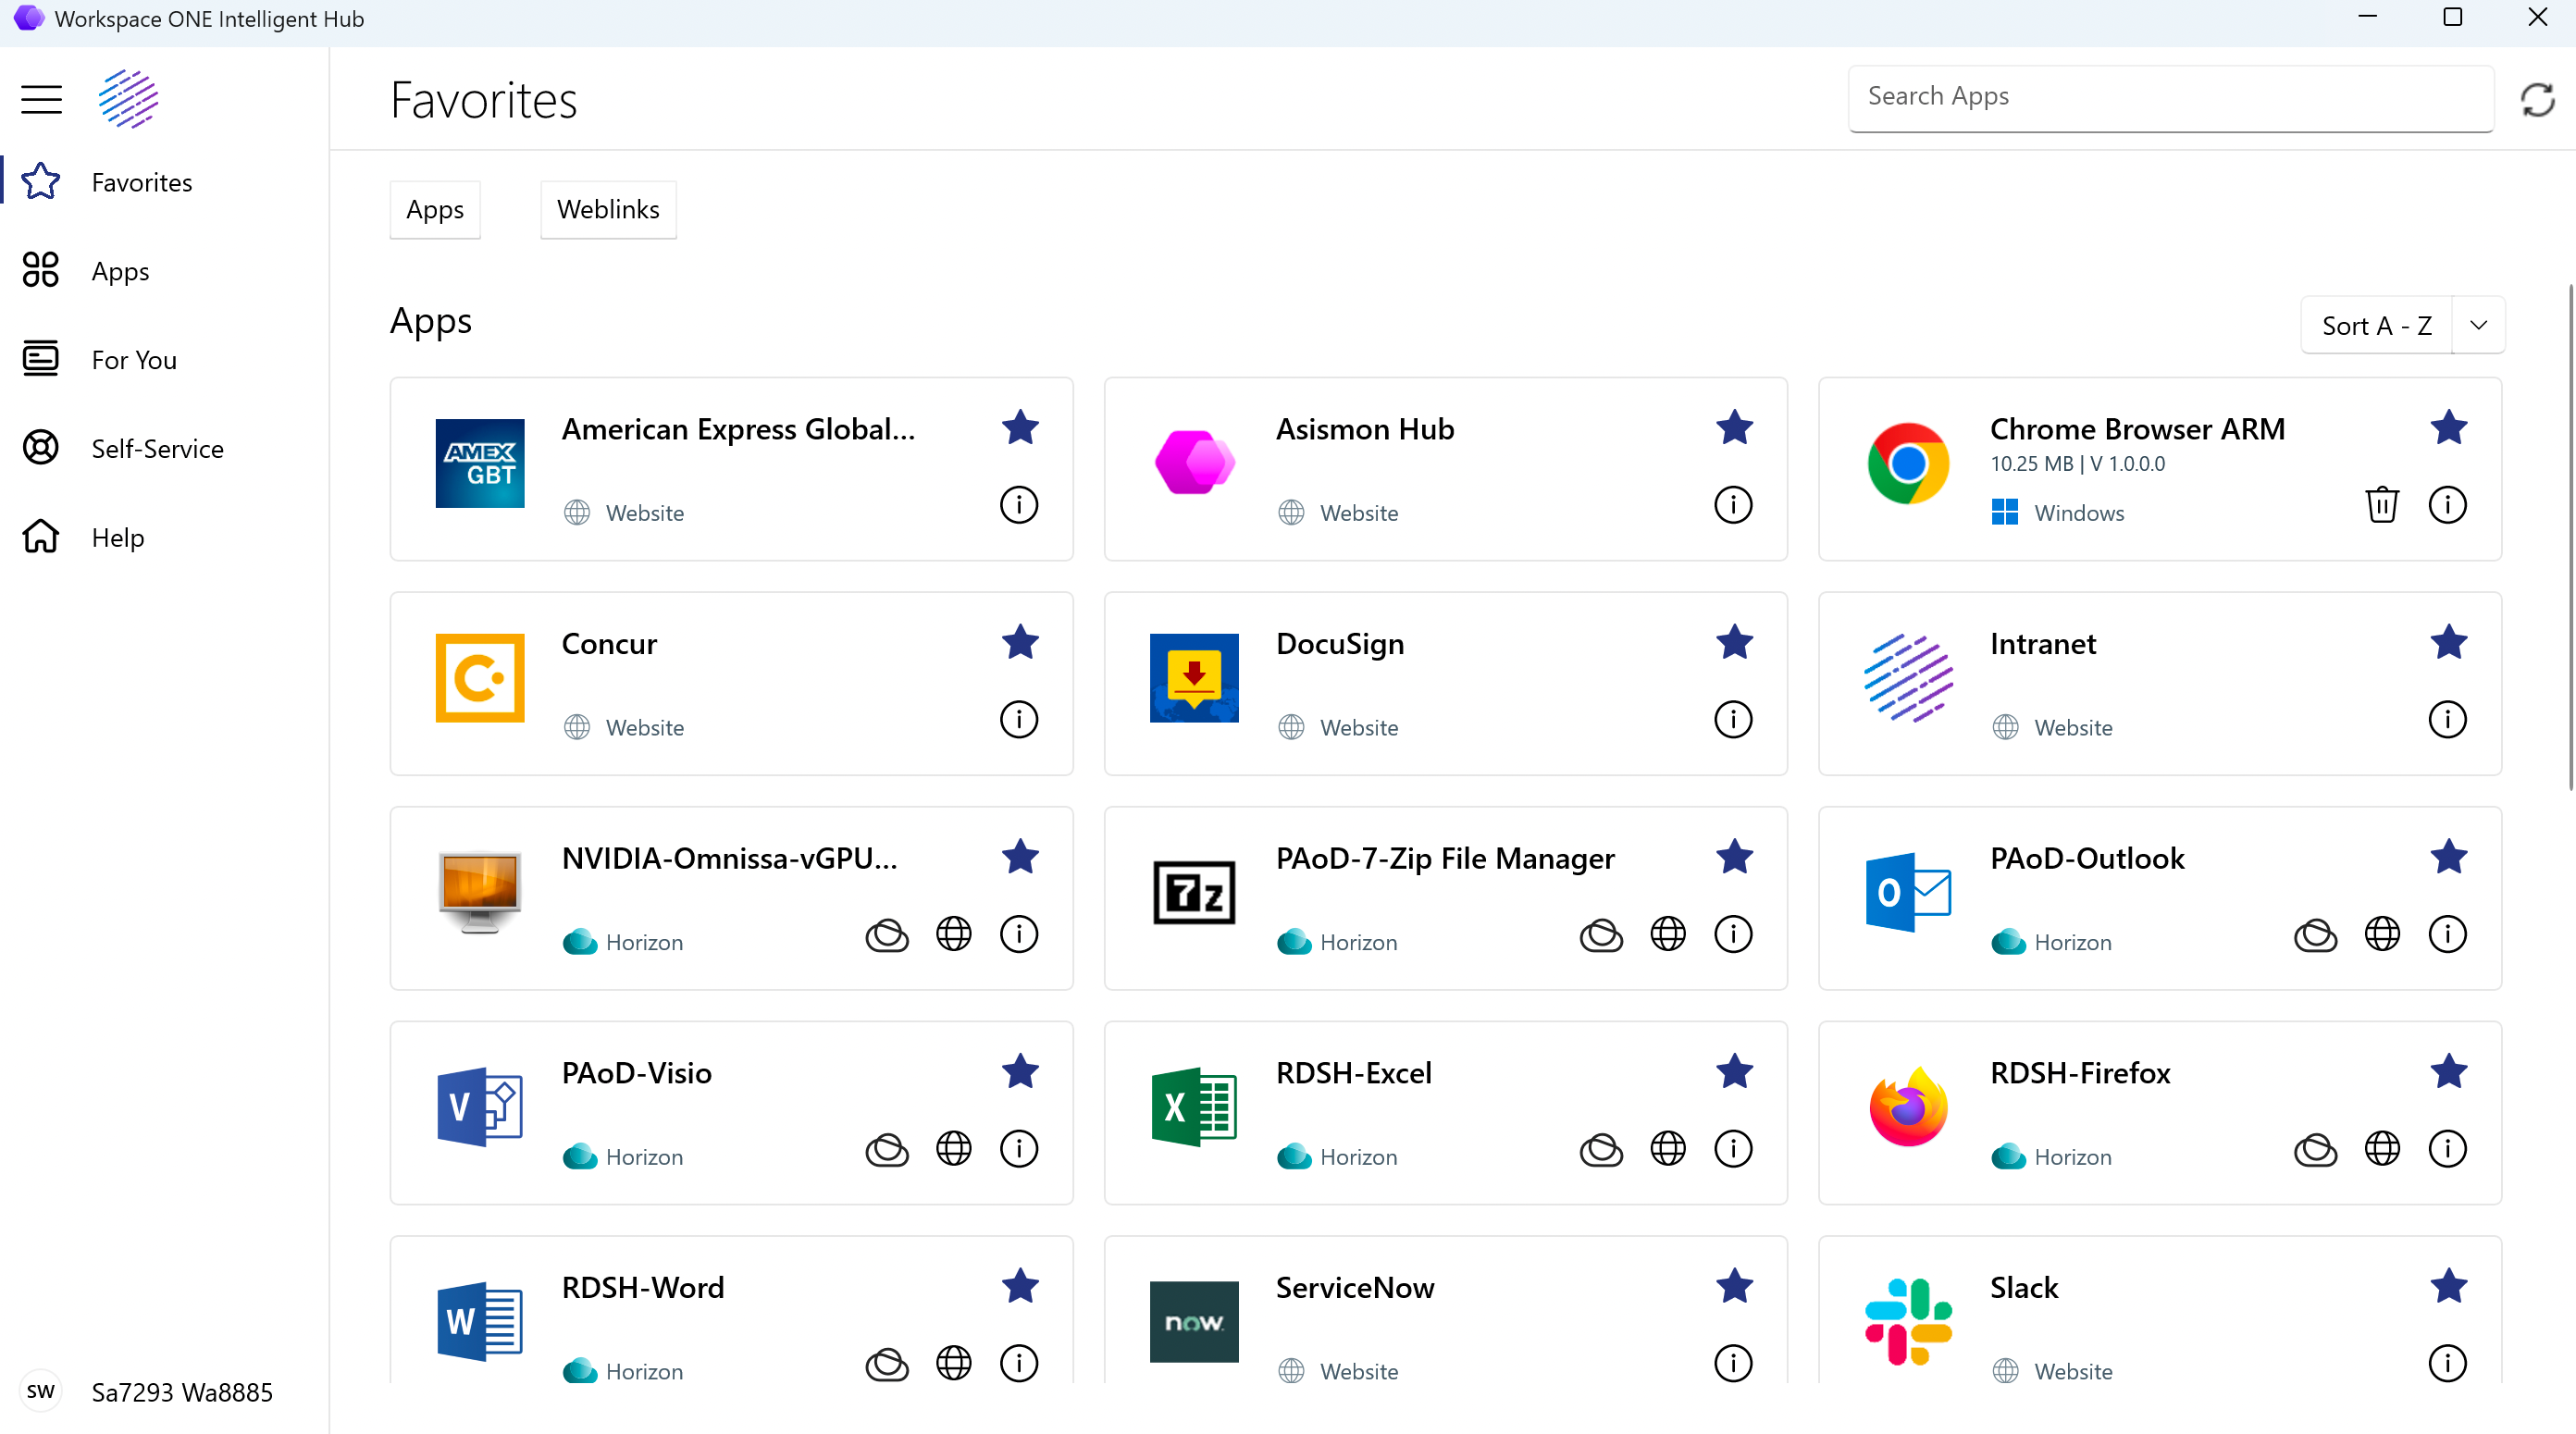Open the info icon for PAoD-Visio
The height and width of the screenshot is (1434, 2576).
tap(1019, 1149)
